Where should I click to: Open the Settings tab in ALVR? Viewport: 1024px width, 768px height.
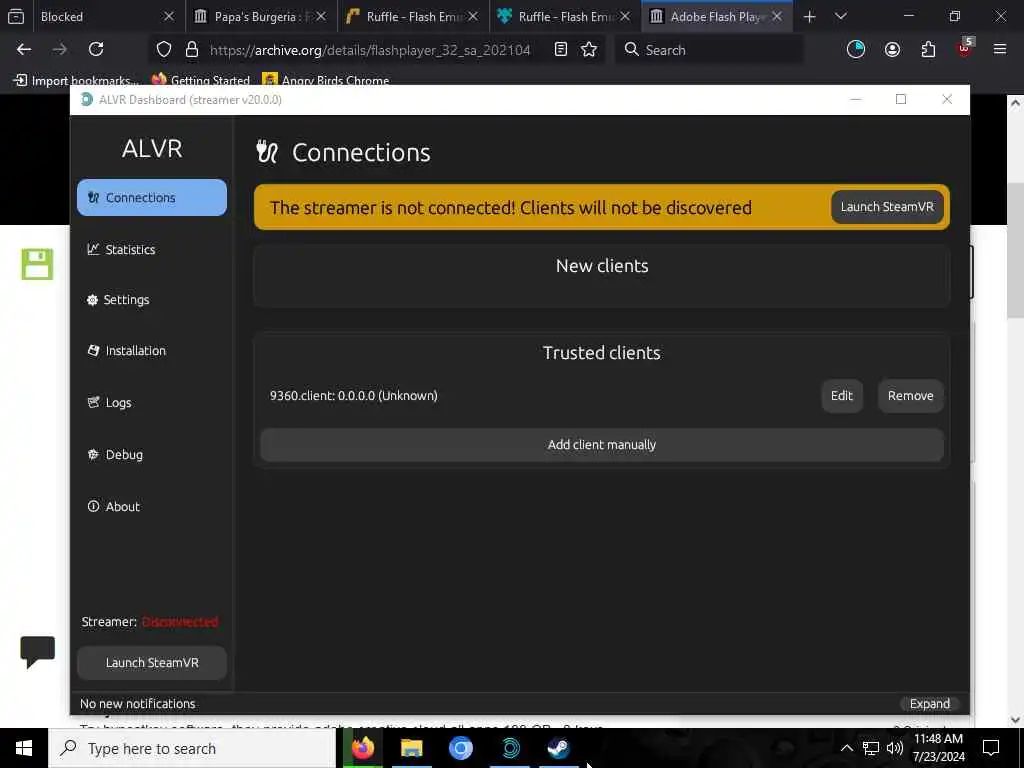(x=152, y=300)
